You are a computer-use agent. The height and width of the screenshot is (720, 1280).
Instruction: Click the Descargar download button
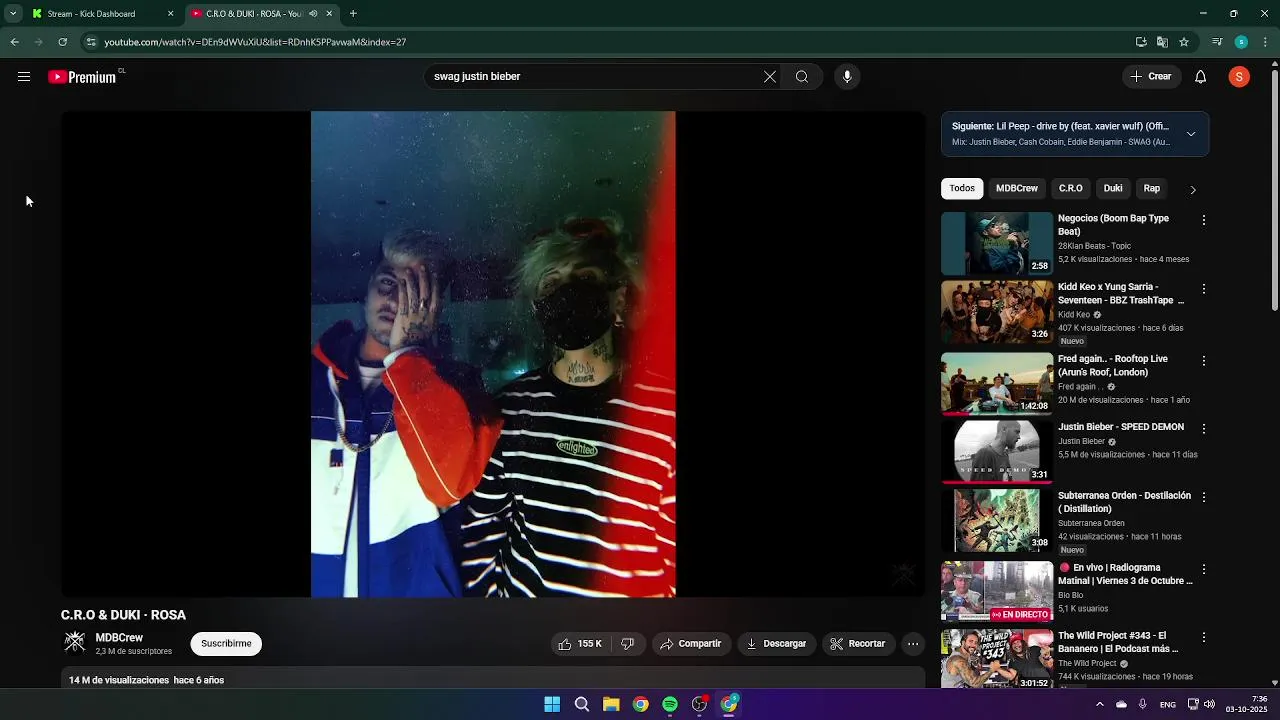pyautogui.click(x=776, y=644)
